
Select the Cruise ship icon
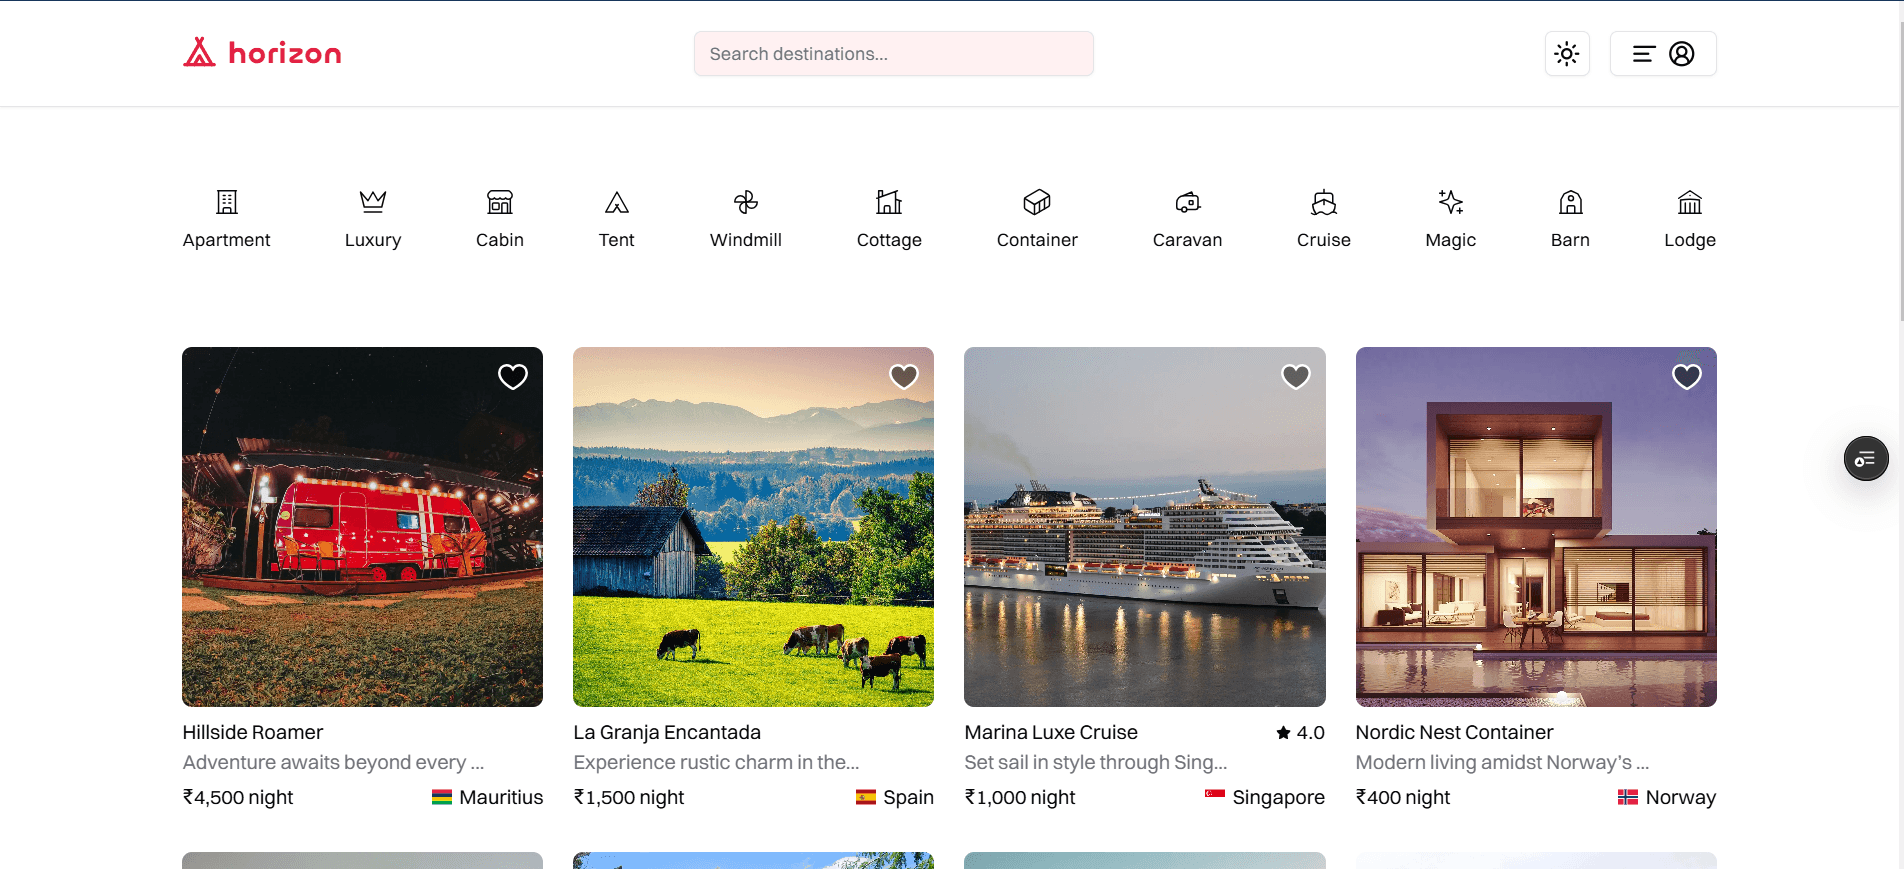point(1323,203)
